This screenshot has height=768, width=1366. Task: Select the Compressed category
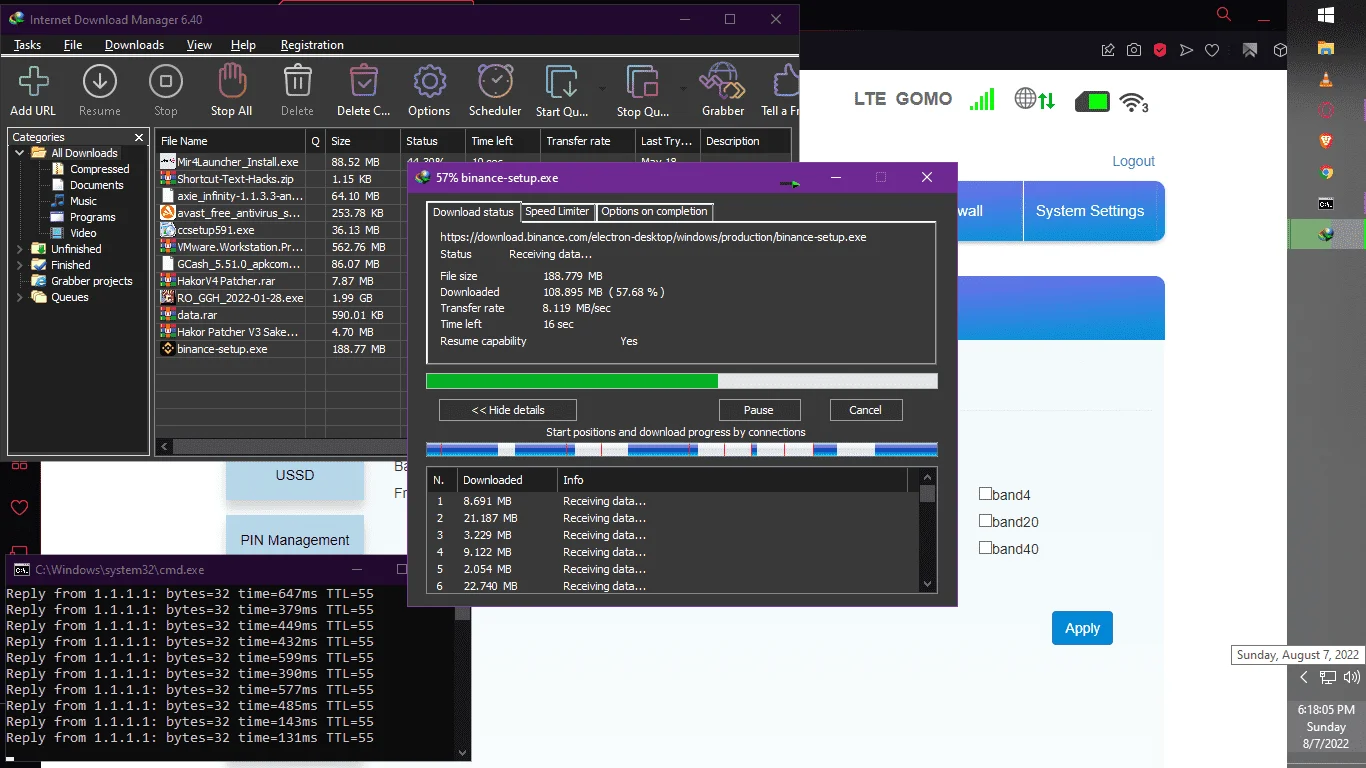100,169
